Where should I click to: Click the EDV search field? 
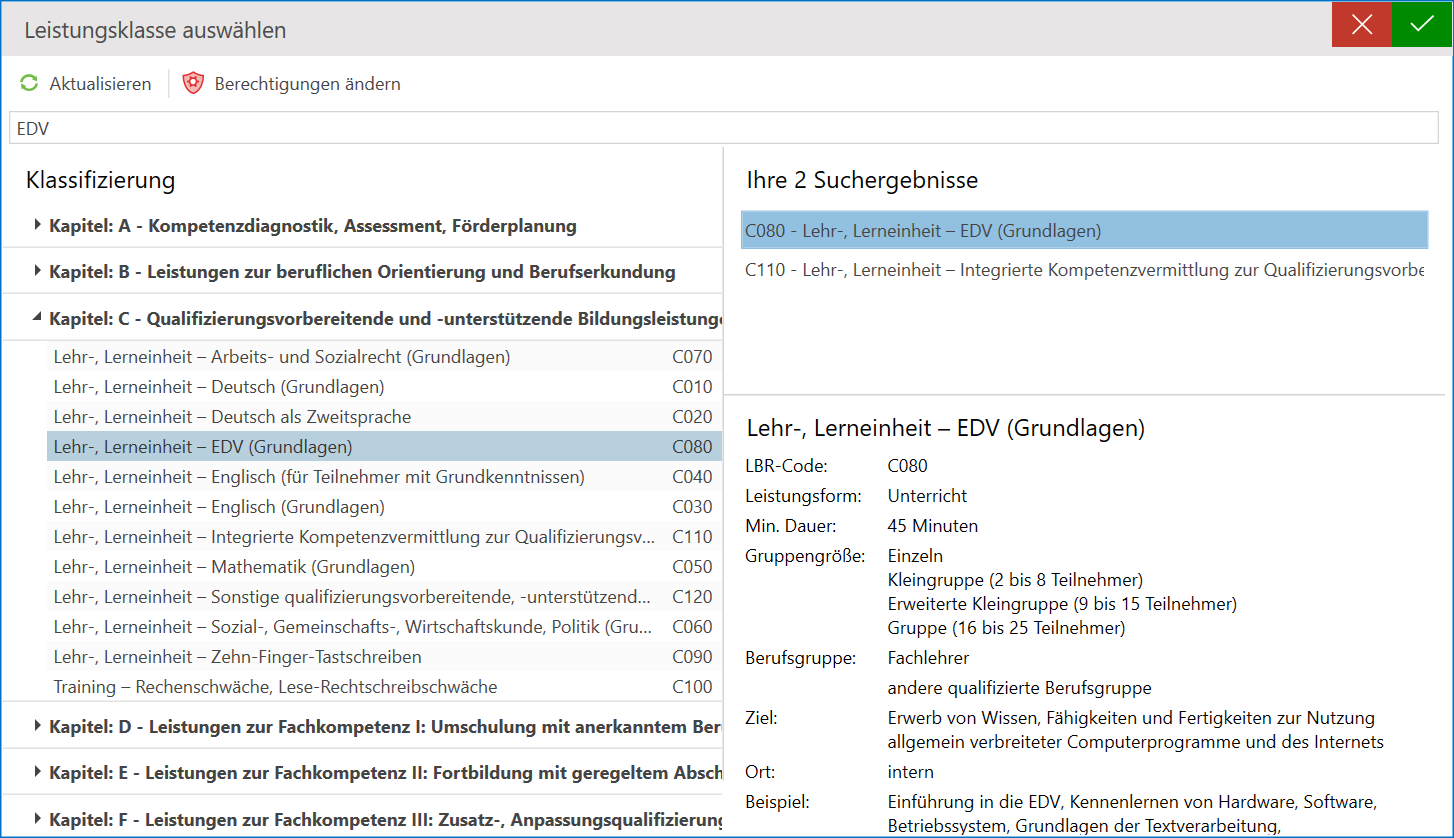(x=725, y=128)
